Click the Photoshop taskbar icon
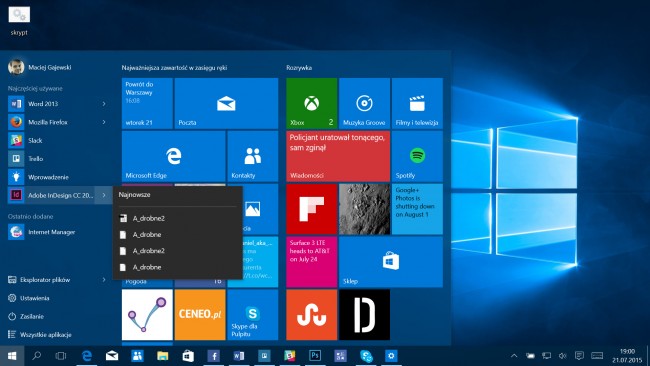 [315, 356]
